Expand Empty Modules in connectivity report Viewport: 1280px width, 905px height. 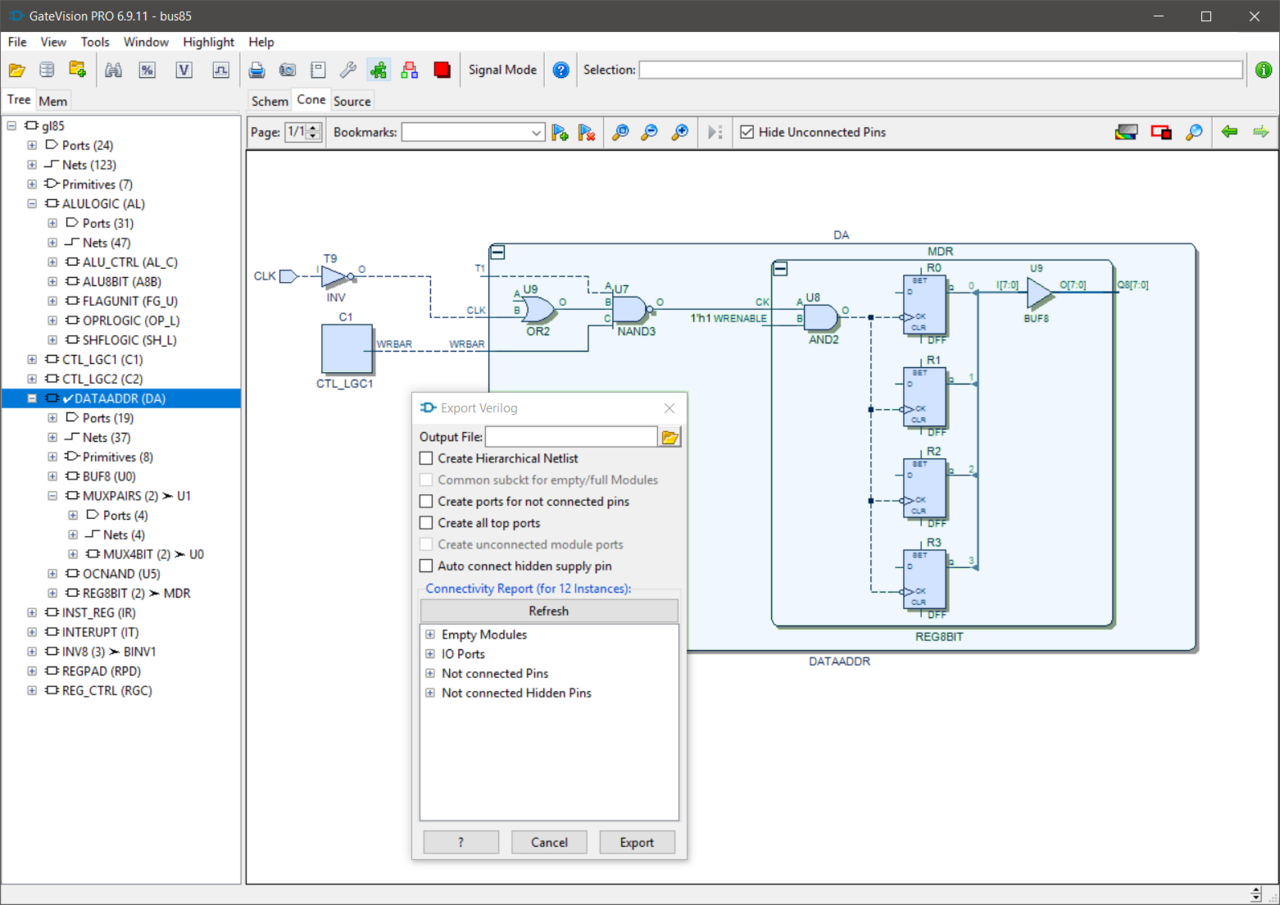point(430,635)
